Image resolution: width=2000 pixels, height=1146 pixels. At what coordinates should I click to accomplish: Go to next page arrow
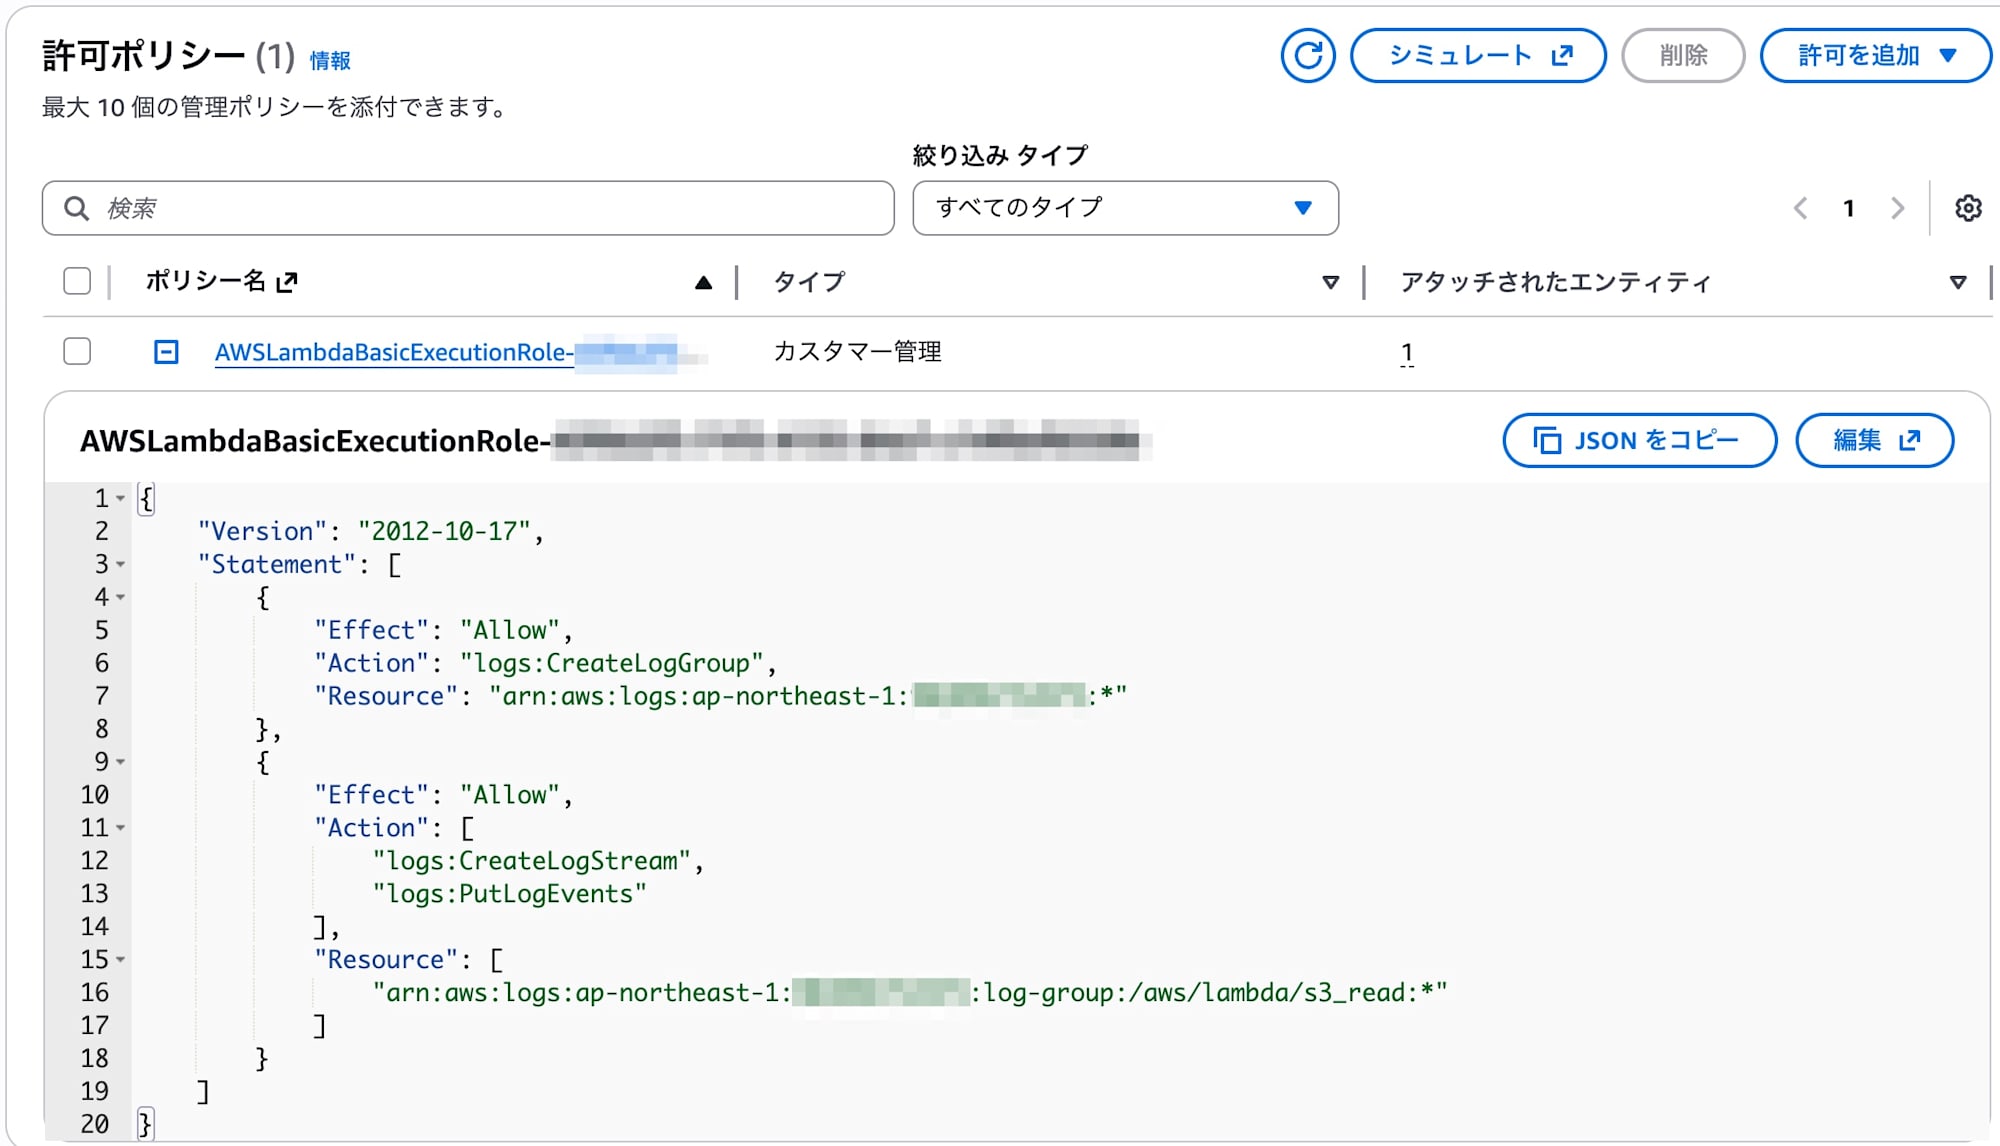click(x=1897, y=208)
